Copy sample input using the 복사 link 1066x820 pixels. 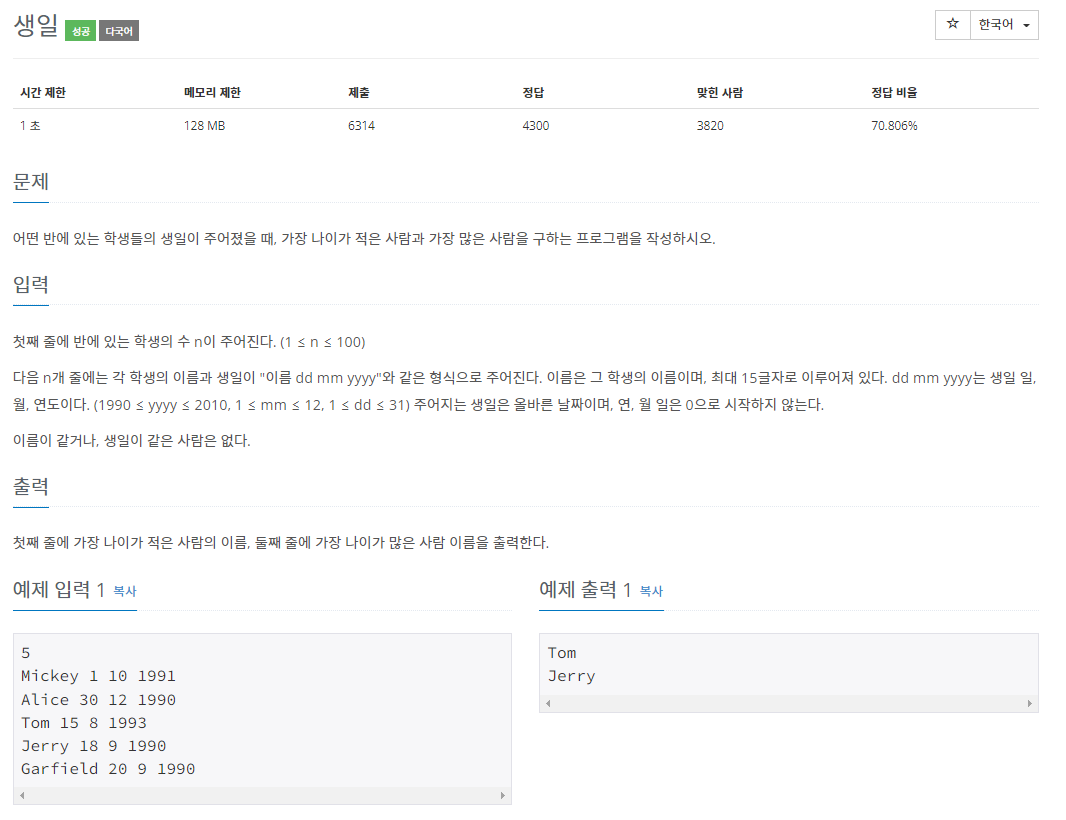point(124,591)
